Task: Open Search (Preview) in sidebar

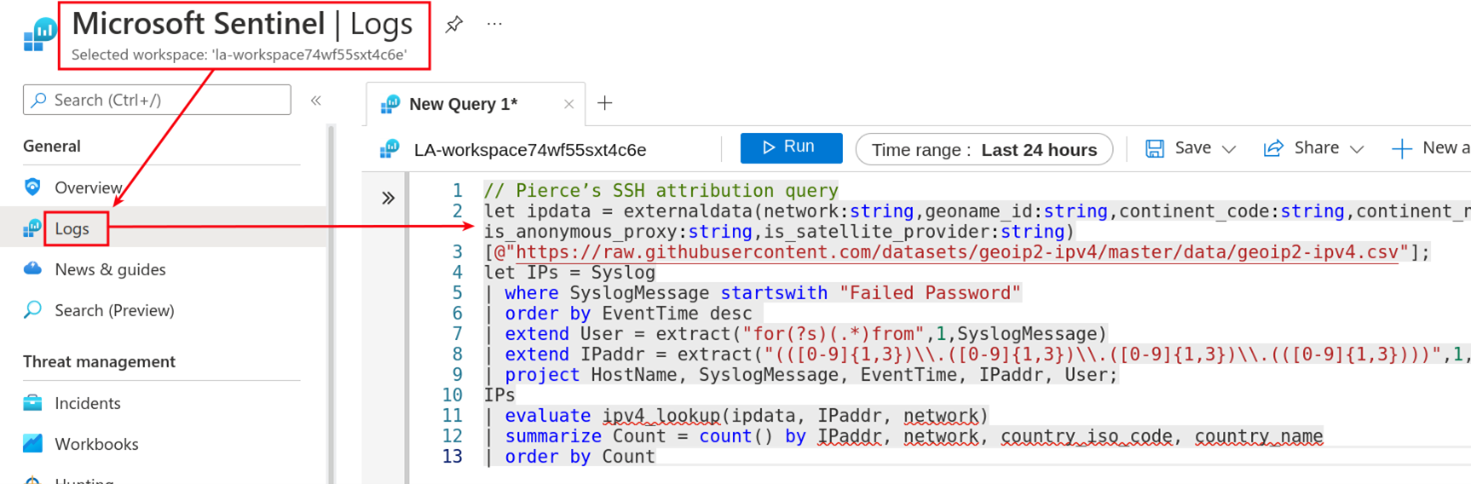Action: [114, 310]
